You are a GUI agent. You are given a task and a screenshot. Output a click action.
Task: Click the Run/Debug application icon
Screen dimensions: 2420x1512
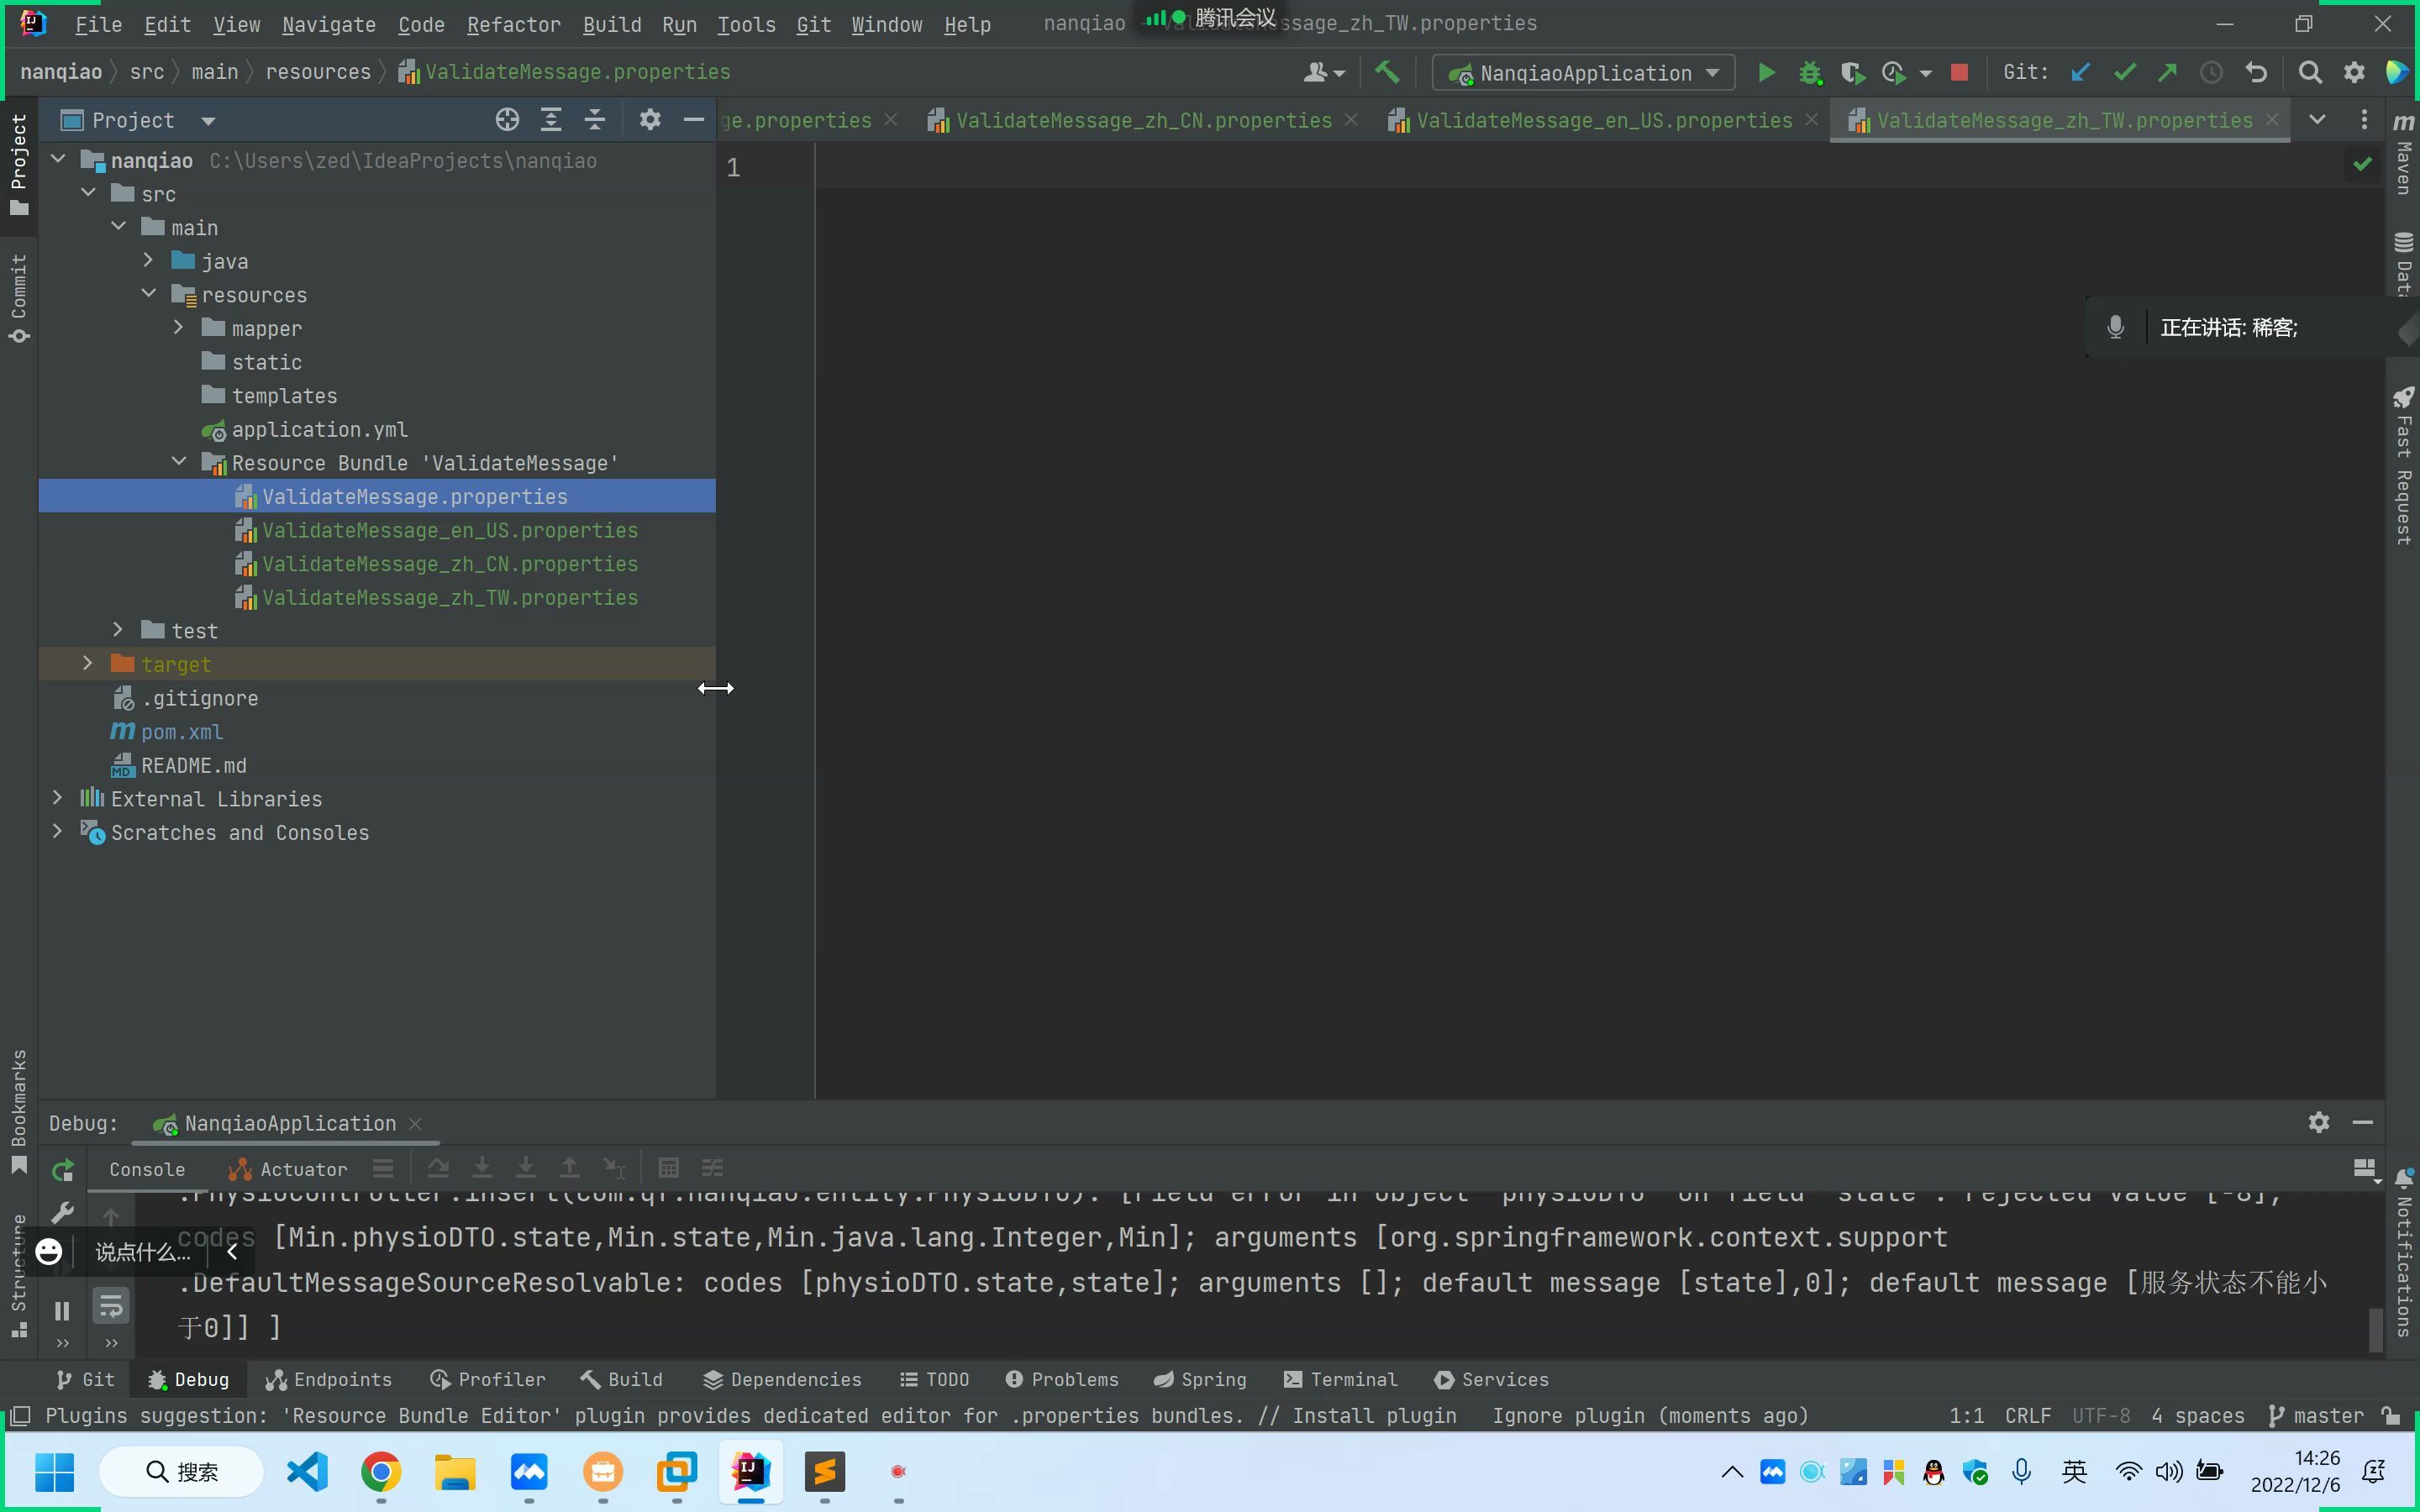pos(1765,71)
